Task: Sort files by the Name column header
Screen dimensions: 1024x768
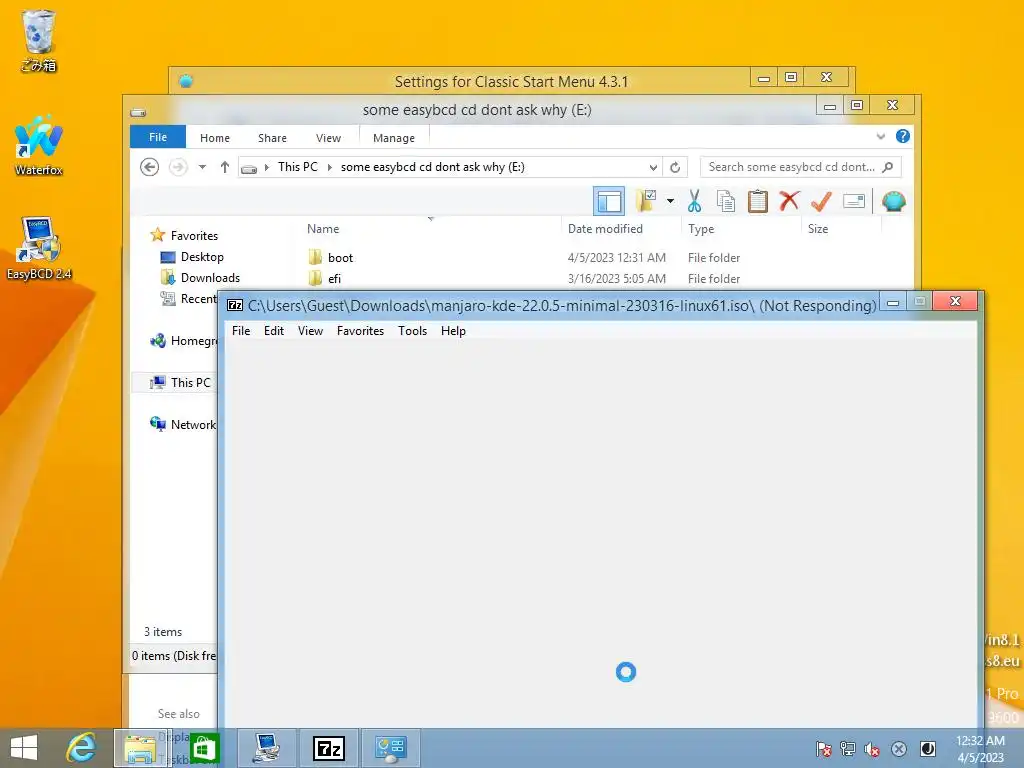Action: click(323, 229)
